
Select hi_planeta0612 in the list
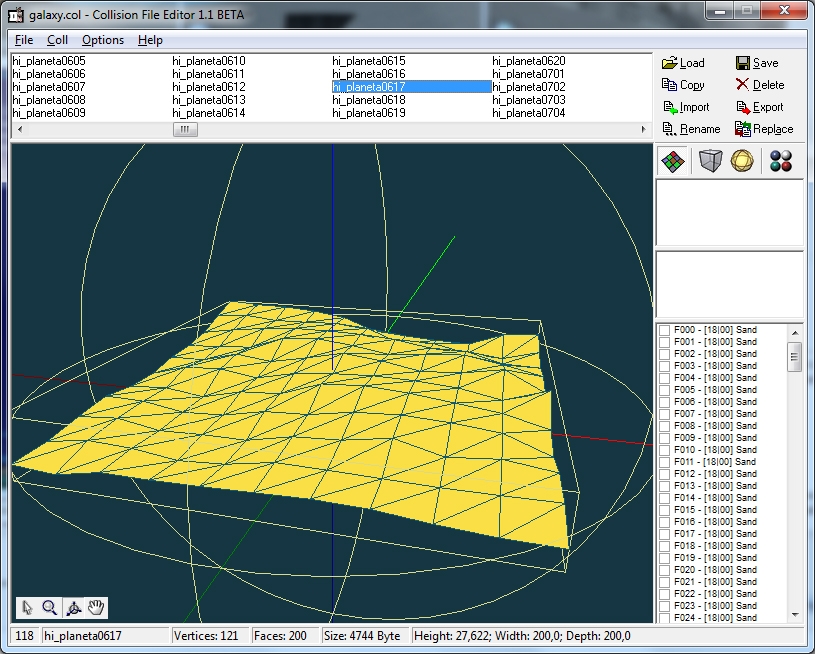[x=209, y=87]
